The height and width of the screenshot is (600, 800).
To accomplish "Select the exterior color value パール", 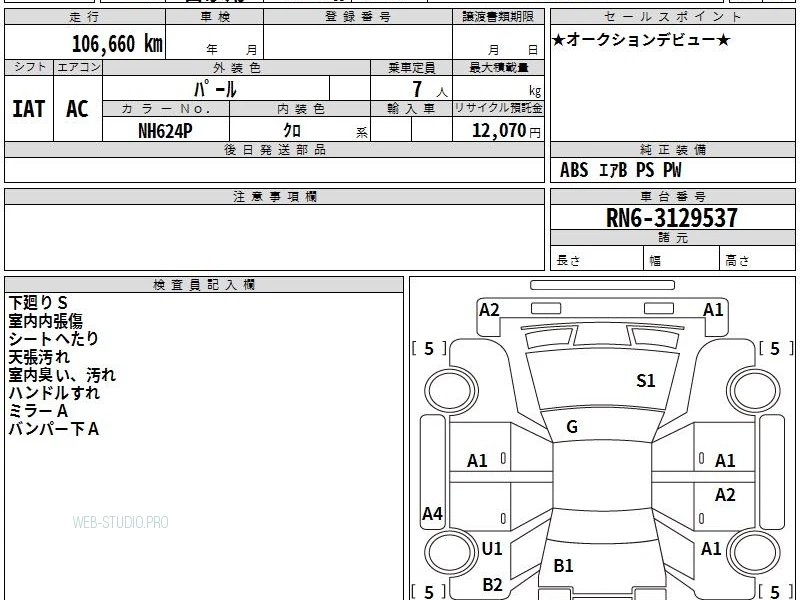I will click(x=215, y=89).
